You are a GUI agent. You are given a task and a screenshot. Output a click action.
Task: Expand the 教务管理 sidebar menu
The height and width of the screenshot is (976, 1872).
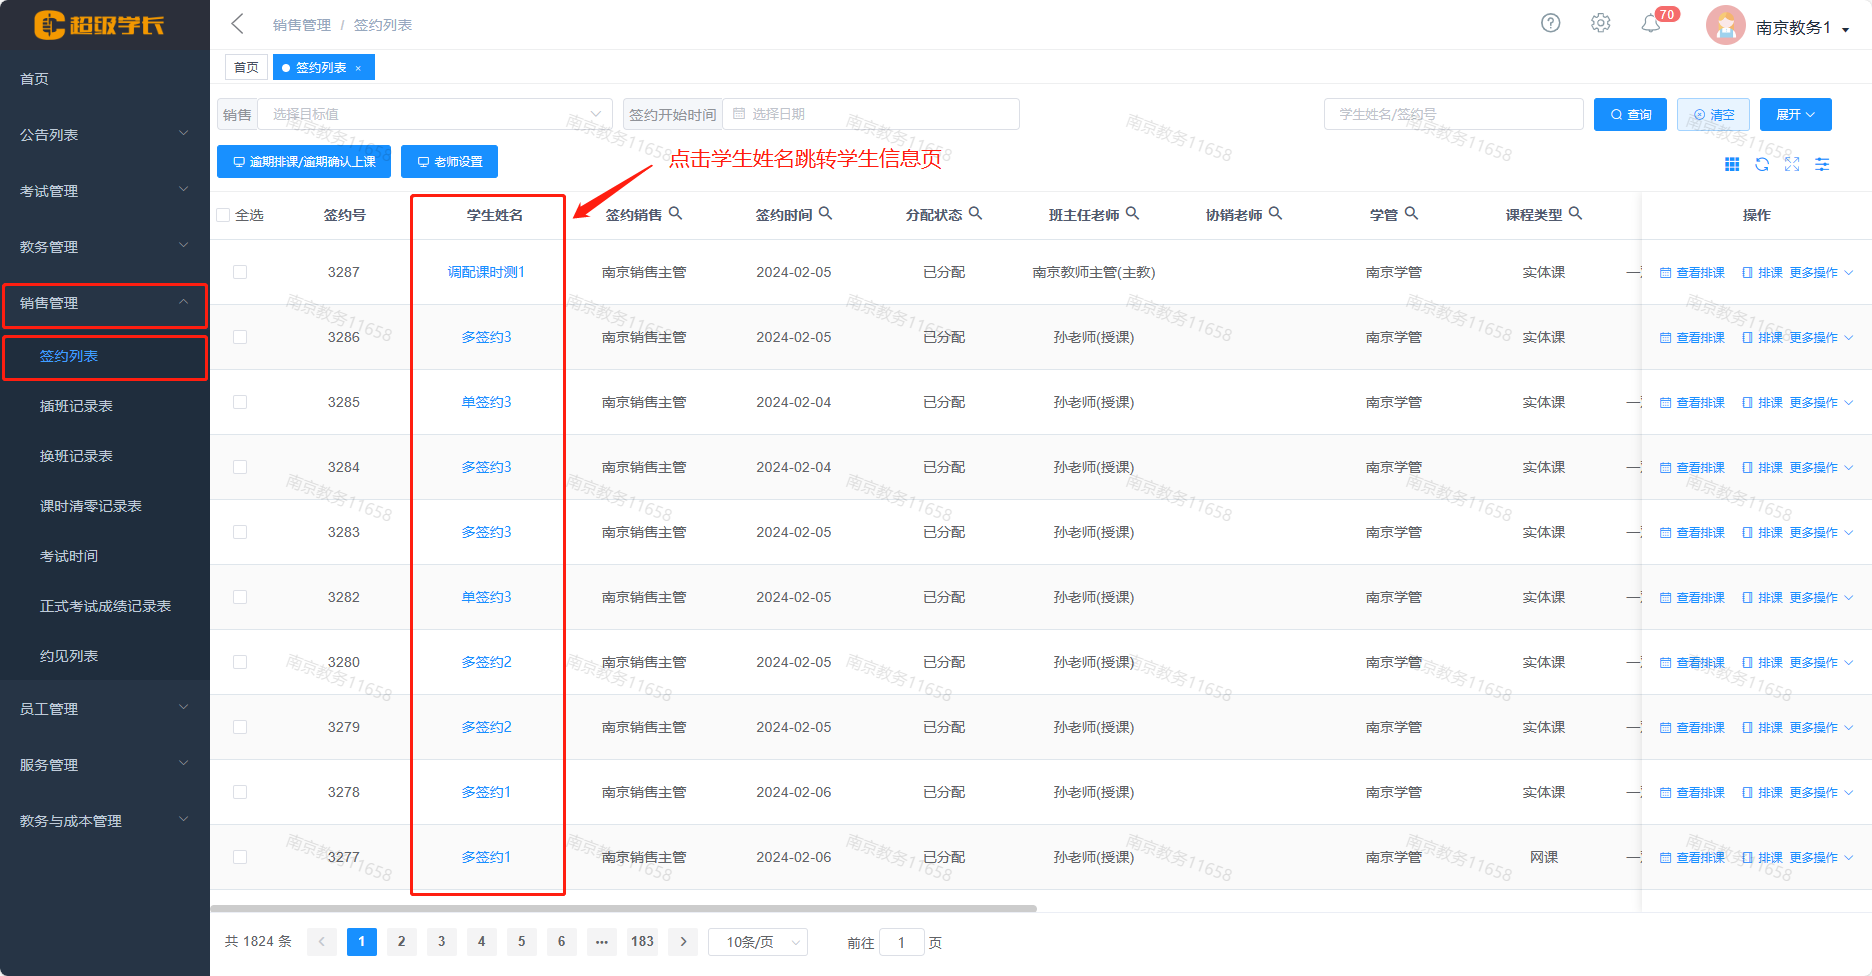104,247
